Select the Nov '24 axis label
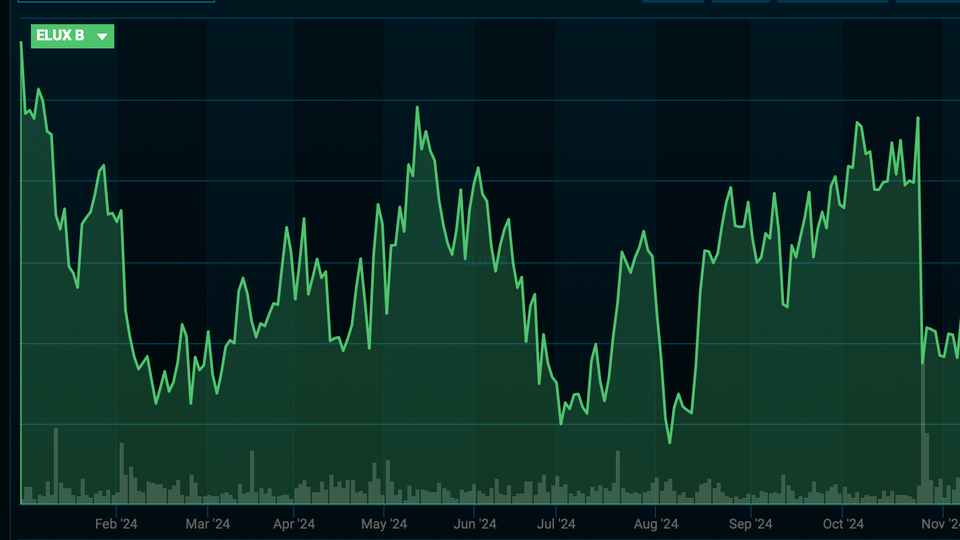This screenshot has height=540, width=960. click(939, 524)
